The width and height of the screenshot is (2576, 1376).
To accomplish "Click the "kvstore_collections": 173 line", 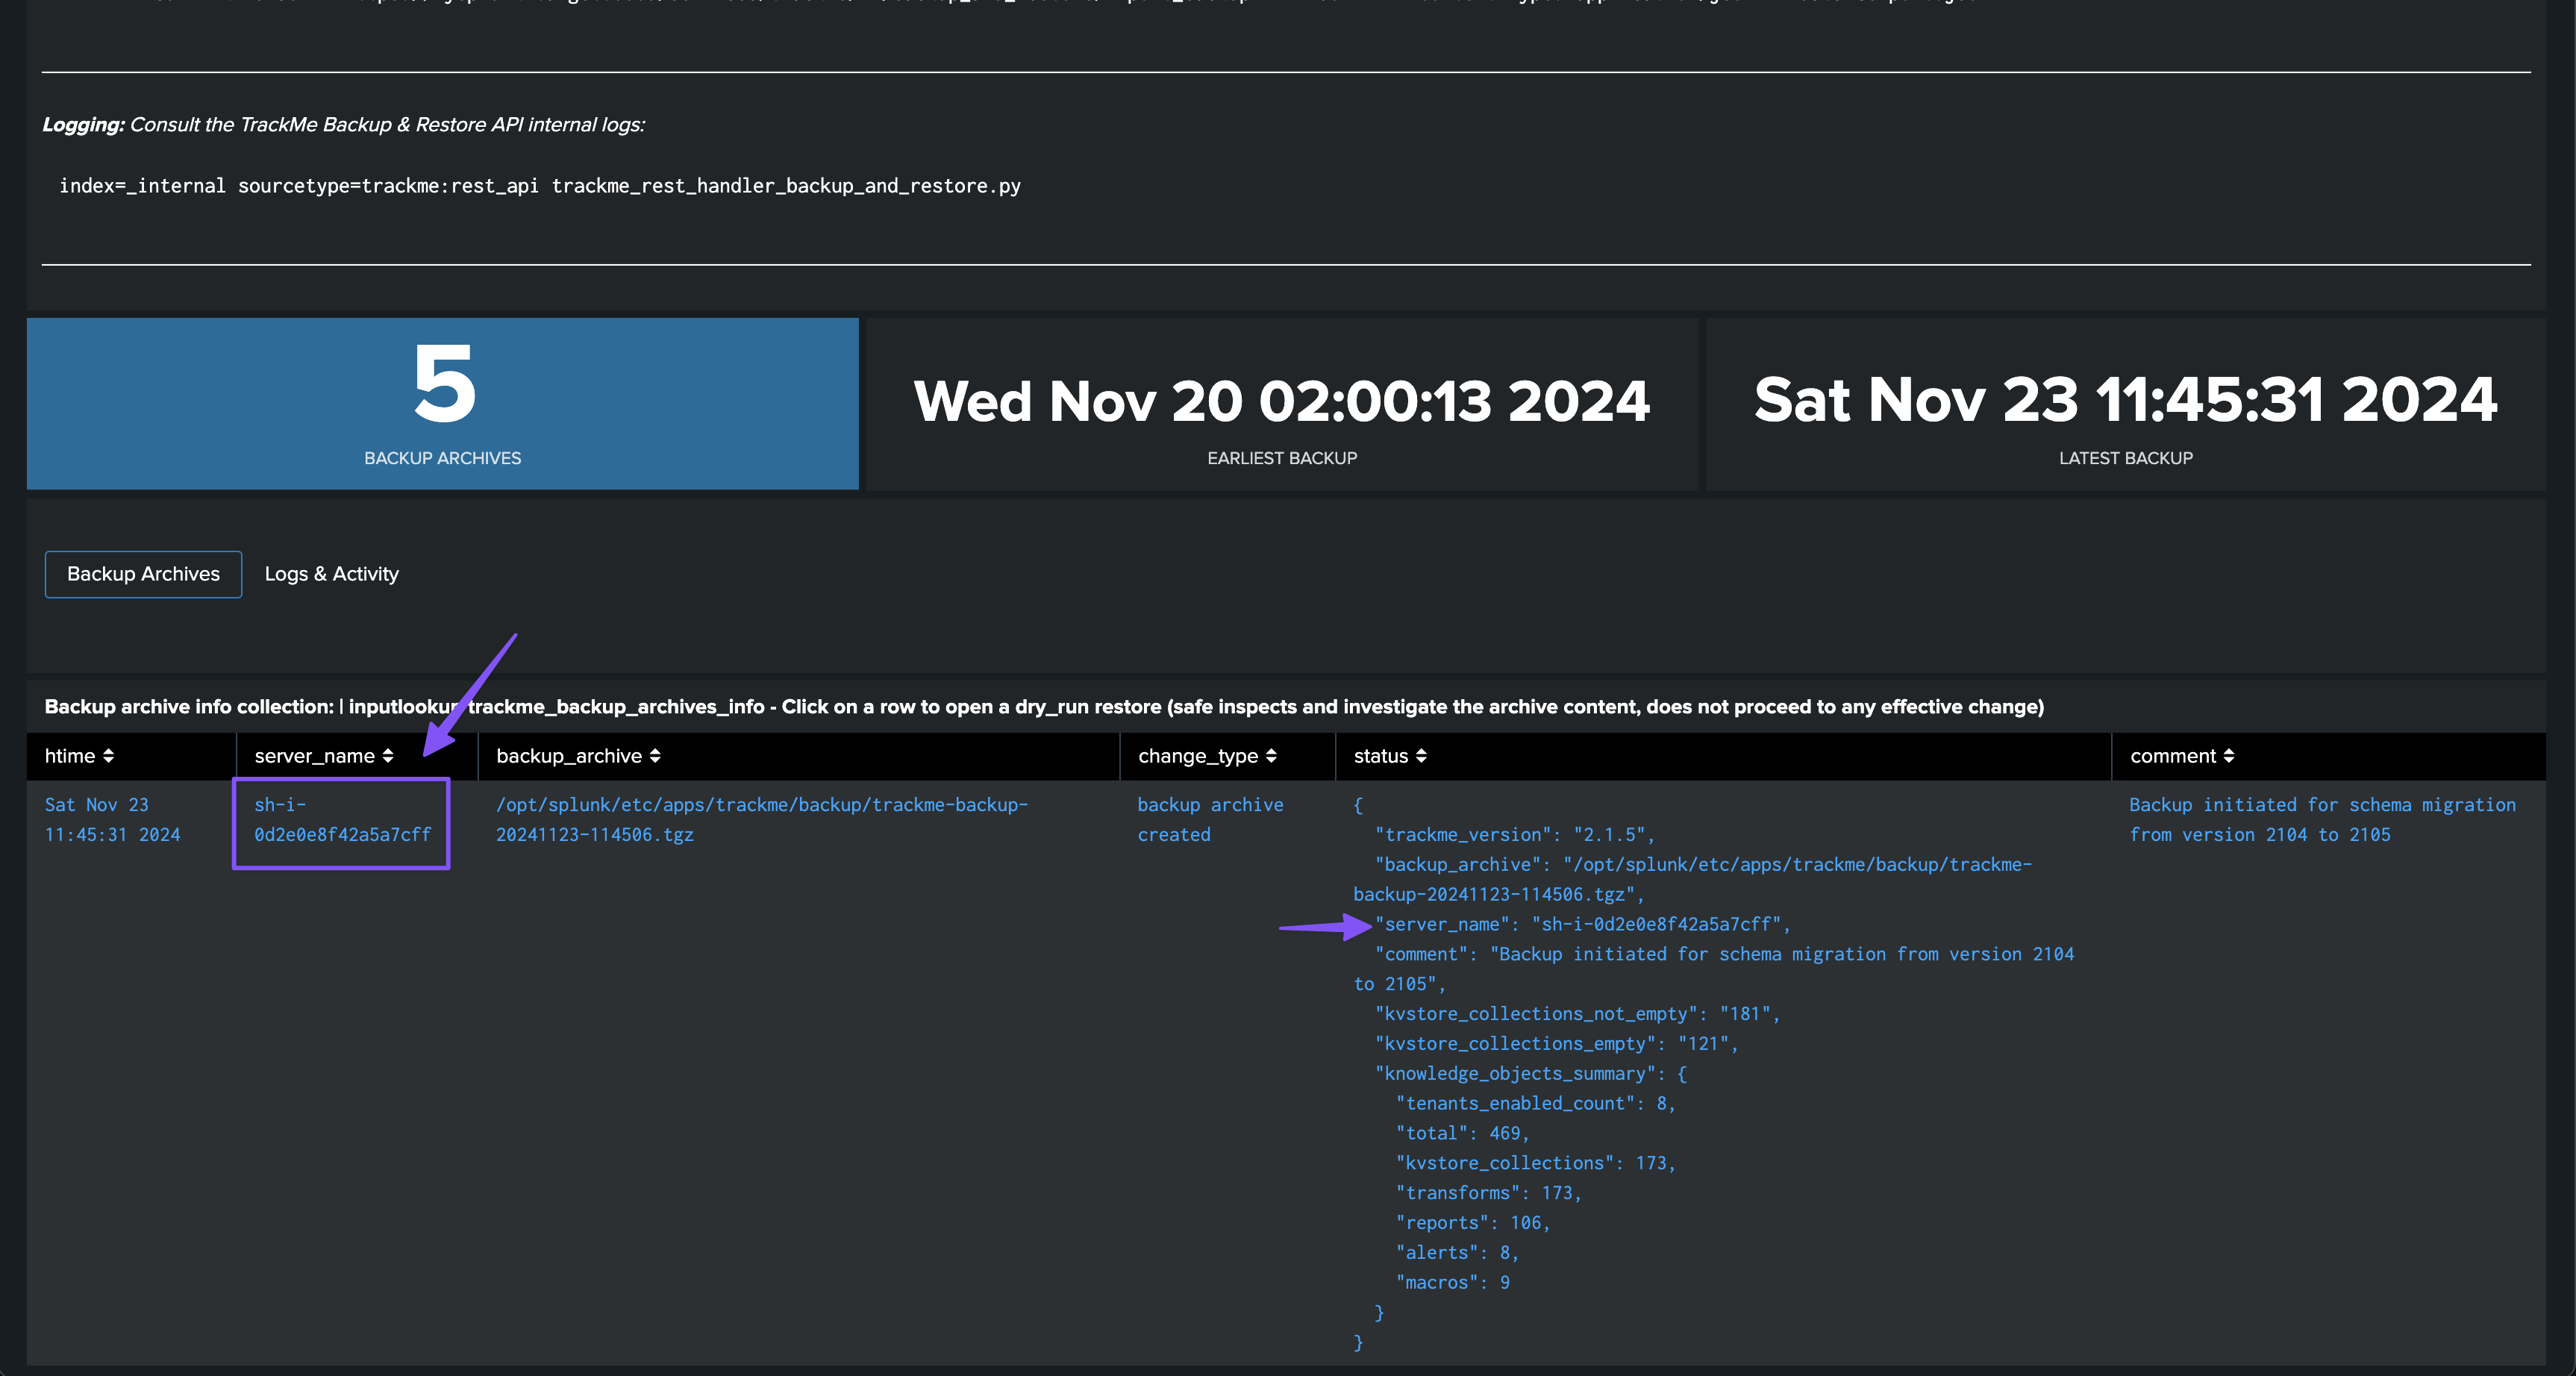I will tap(1535, 1163).
